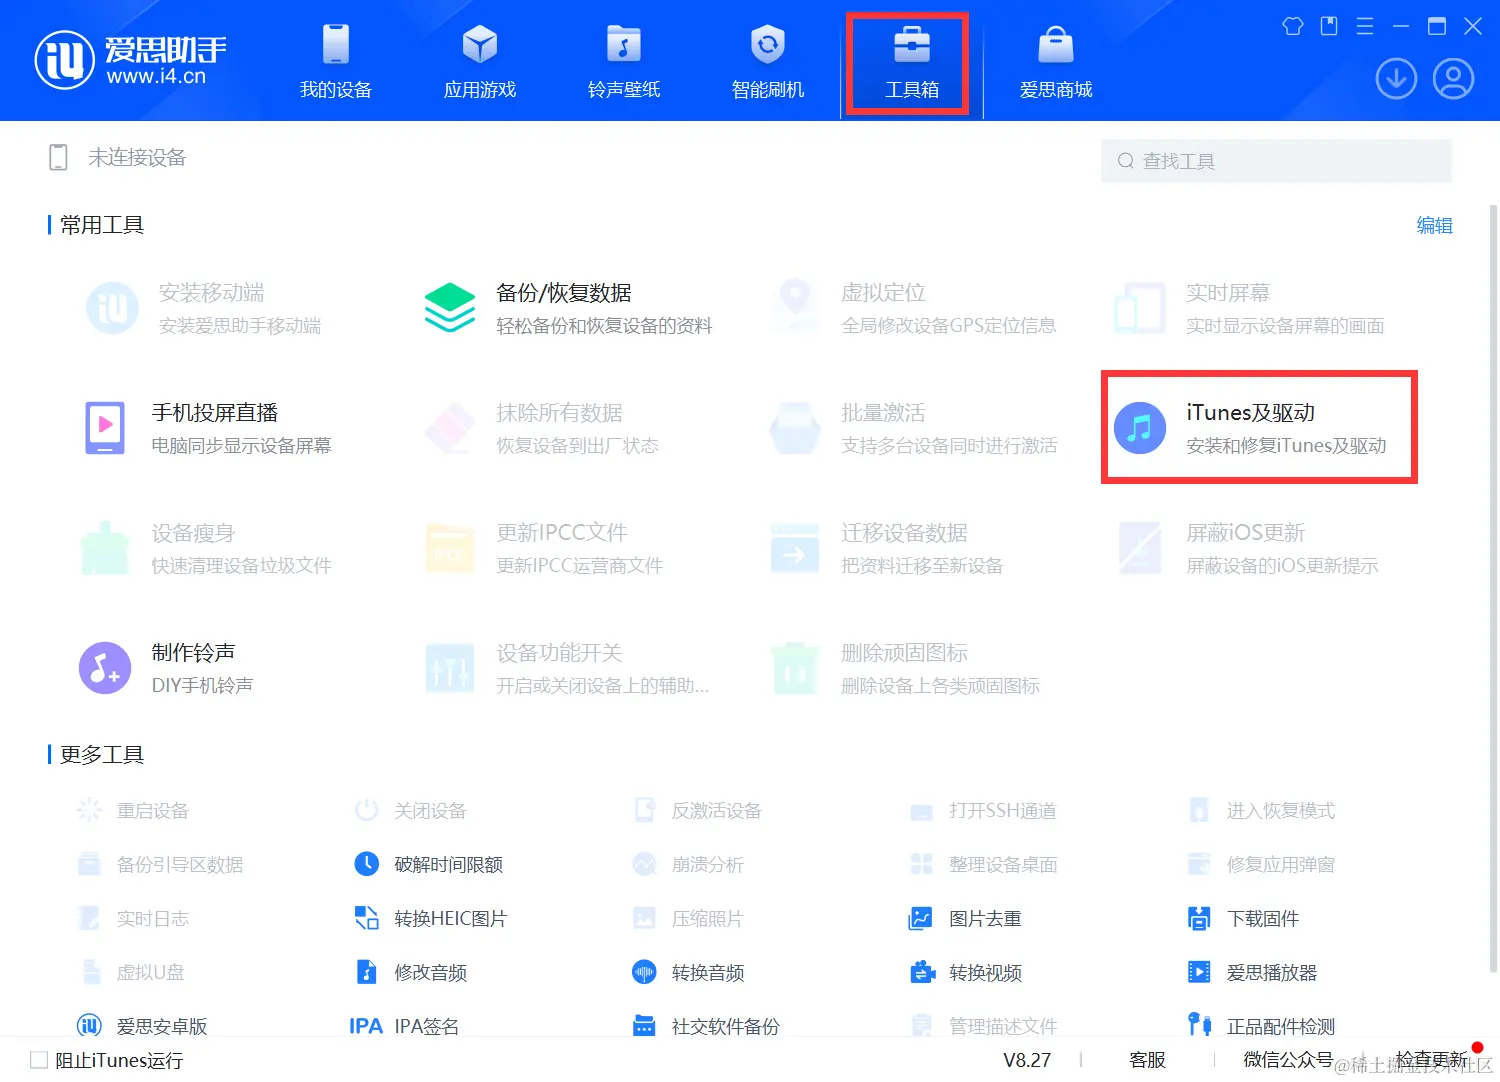Open IPA签名 tool

coord(404,1025)
